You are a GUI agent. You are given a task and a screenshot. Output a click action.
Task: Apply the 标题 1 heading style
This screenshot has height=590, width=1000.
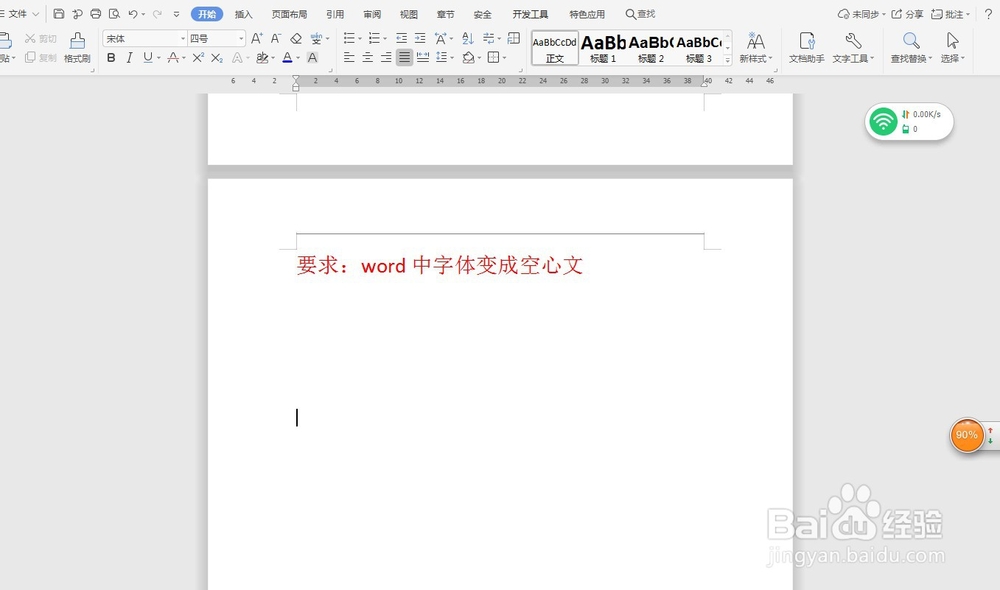coord(605,45)
